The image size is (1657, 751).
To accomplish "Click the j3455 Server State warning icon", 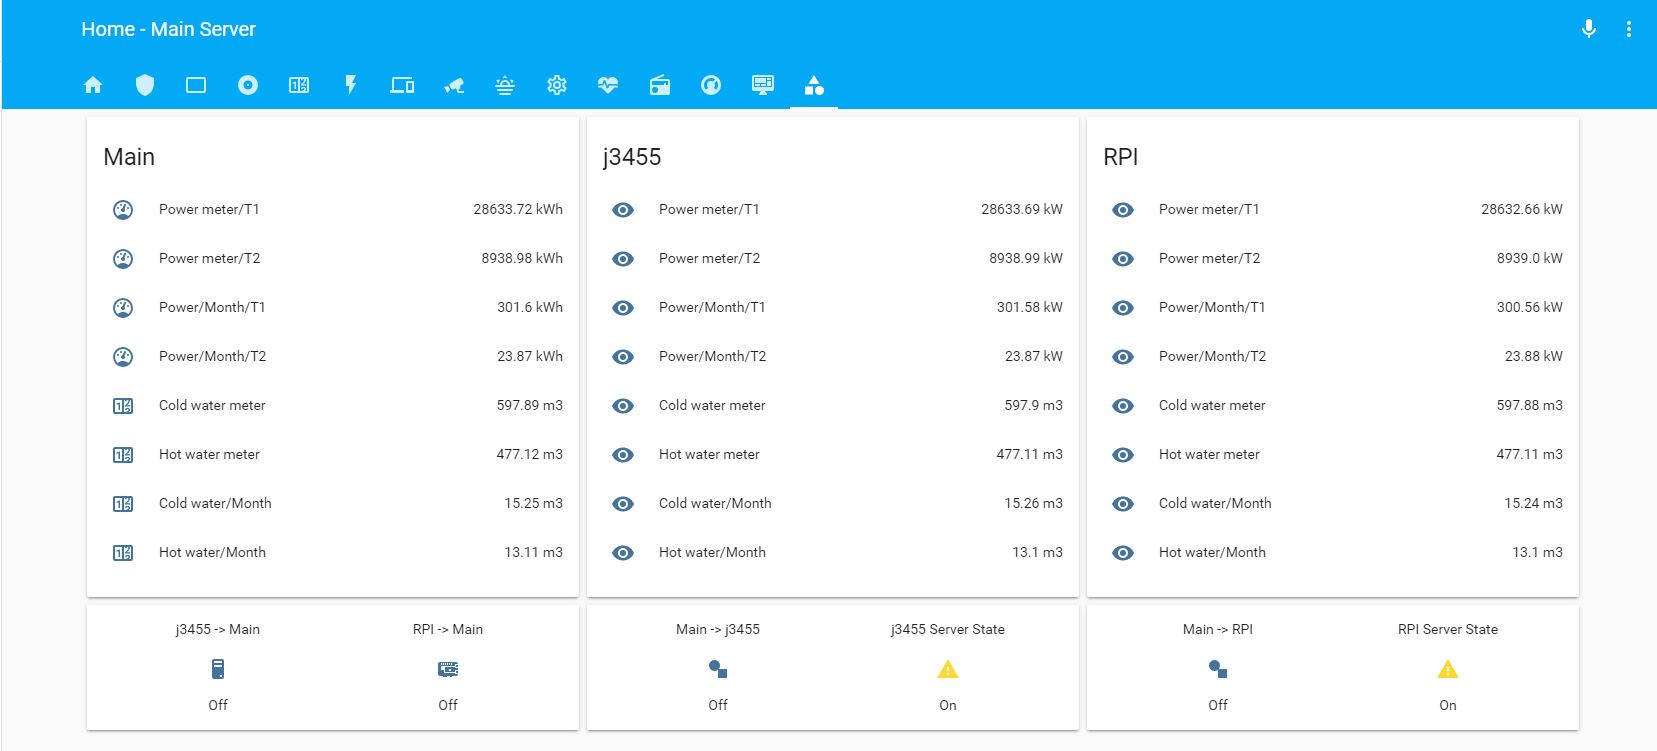I will click(948, 669).
